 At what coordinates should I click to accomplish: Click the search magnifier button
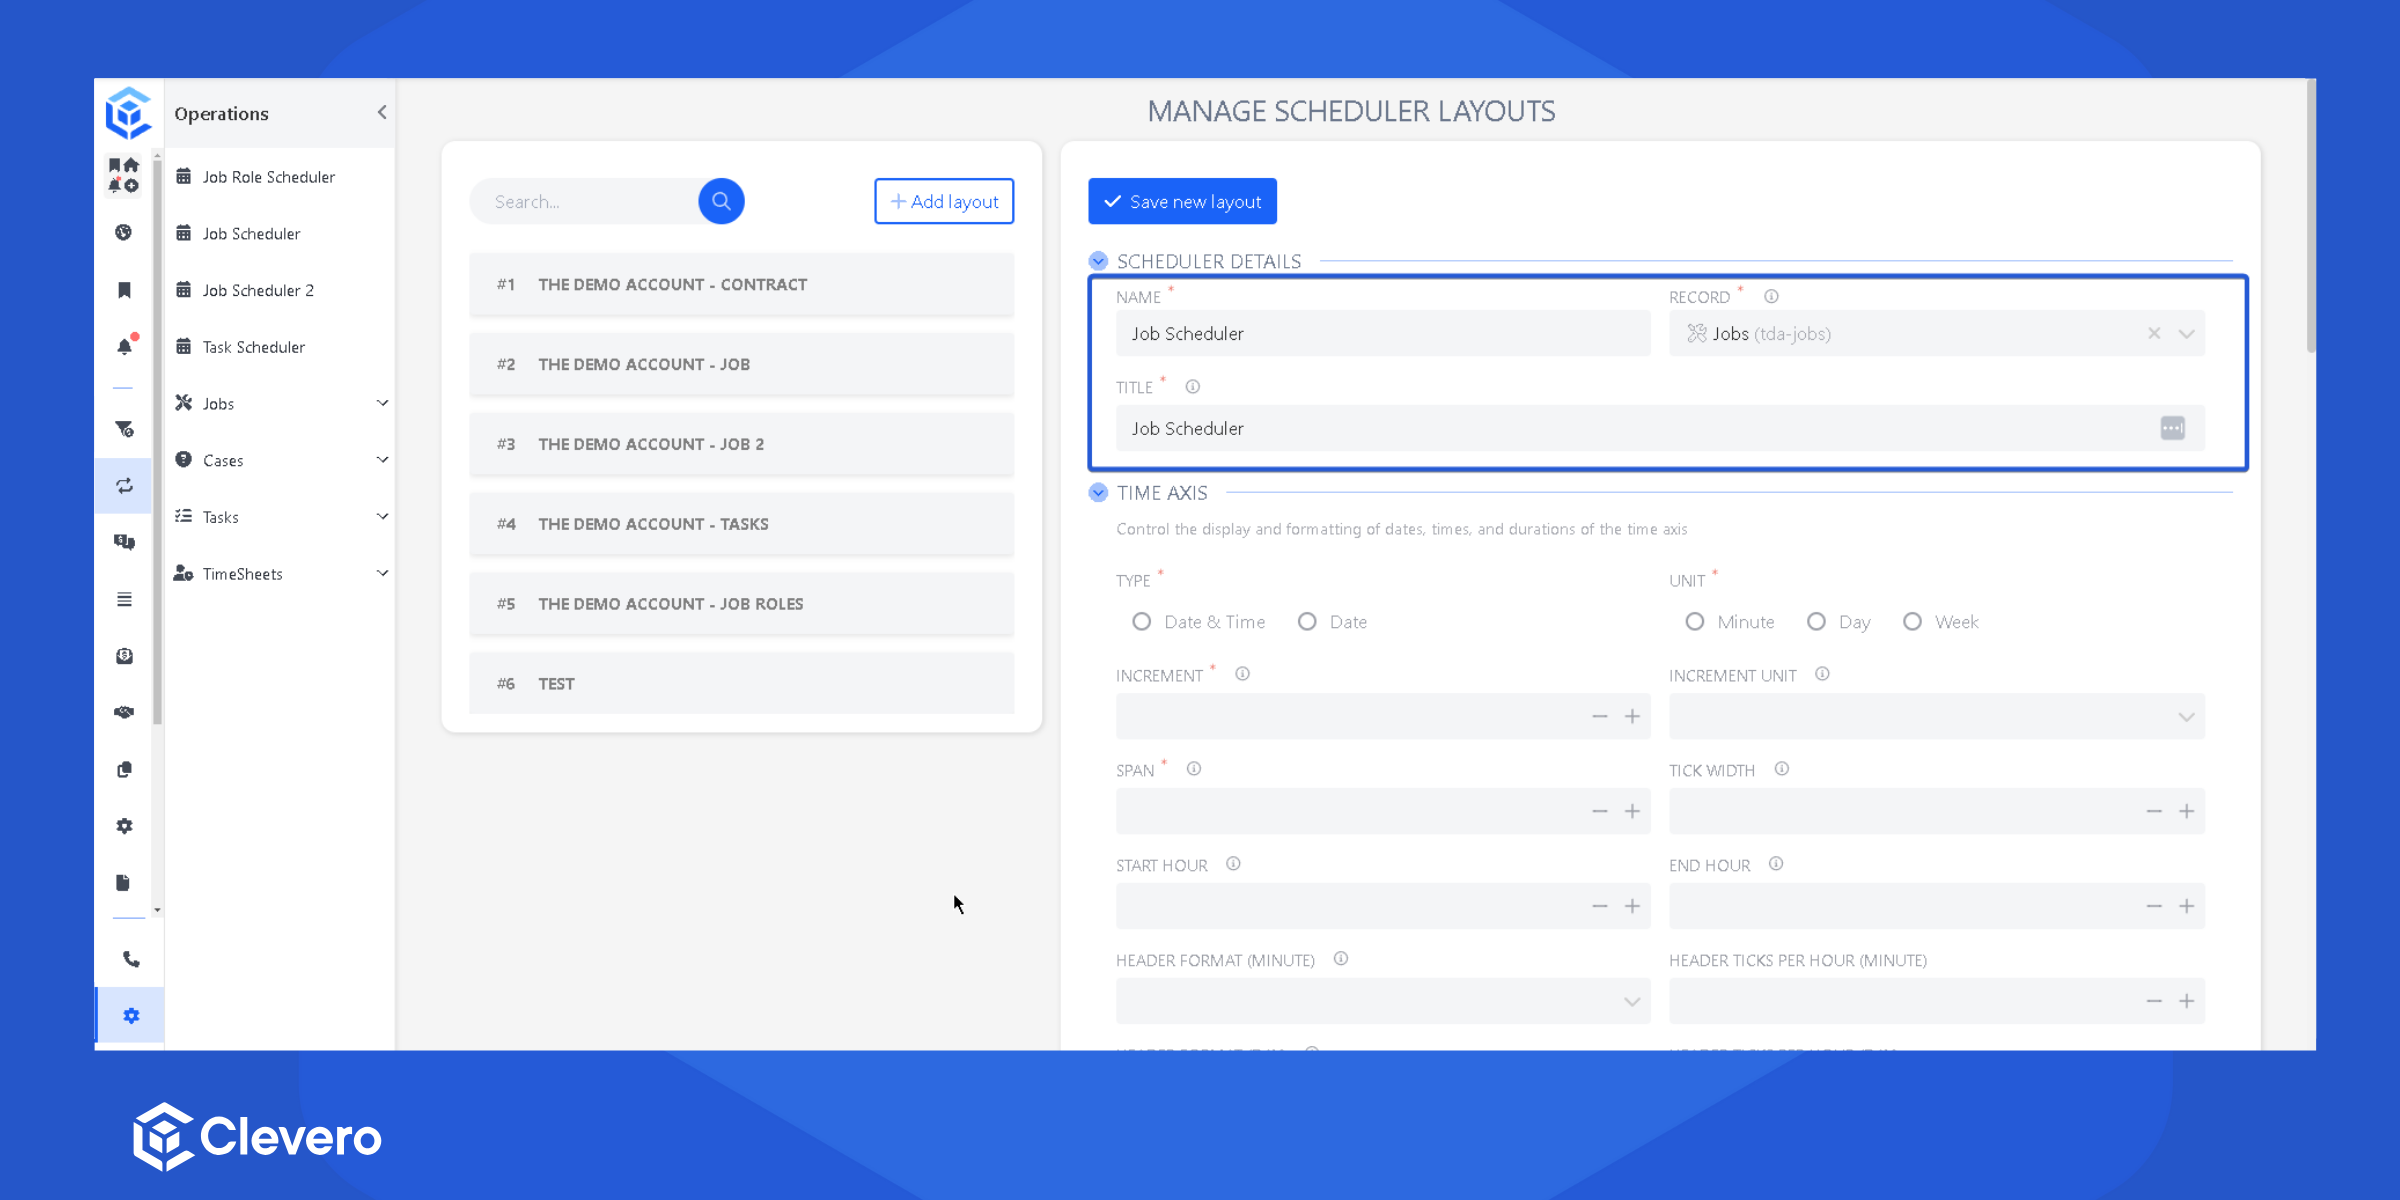point(721,201)
